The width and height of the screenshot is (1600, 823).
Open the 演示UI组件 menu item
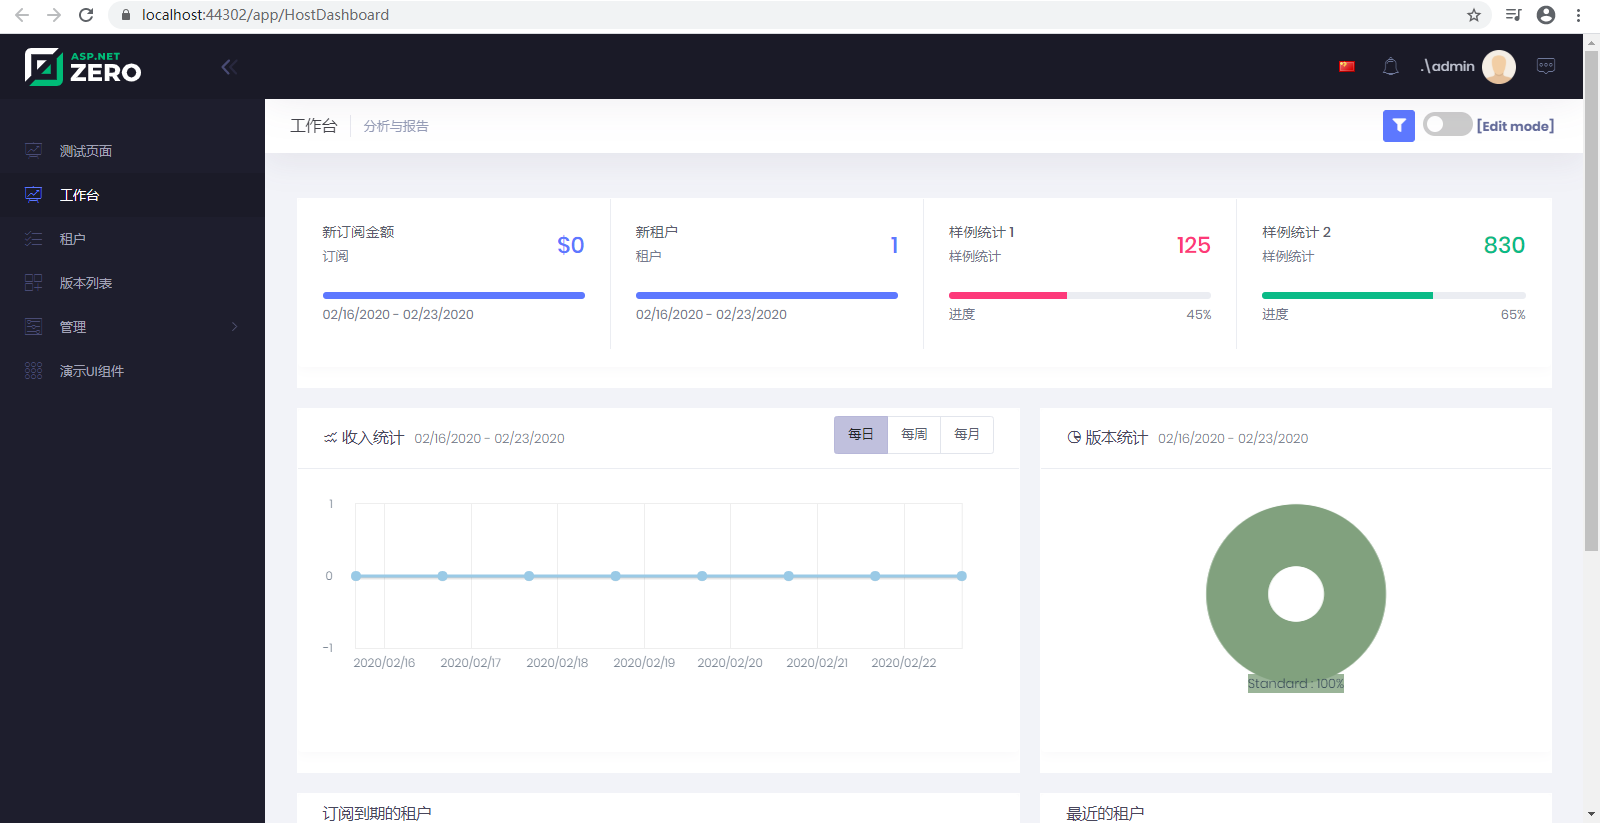[132, 371]
